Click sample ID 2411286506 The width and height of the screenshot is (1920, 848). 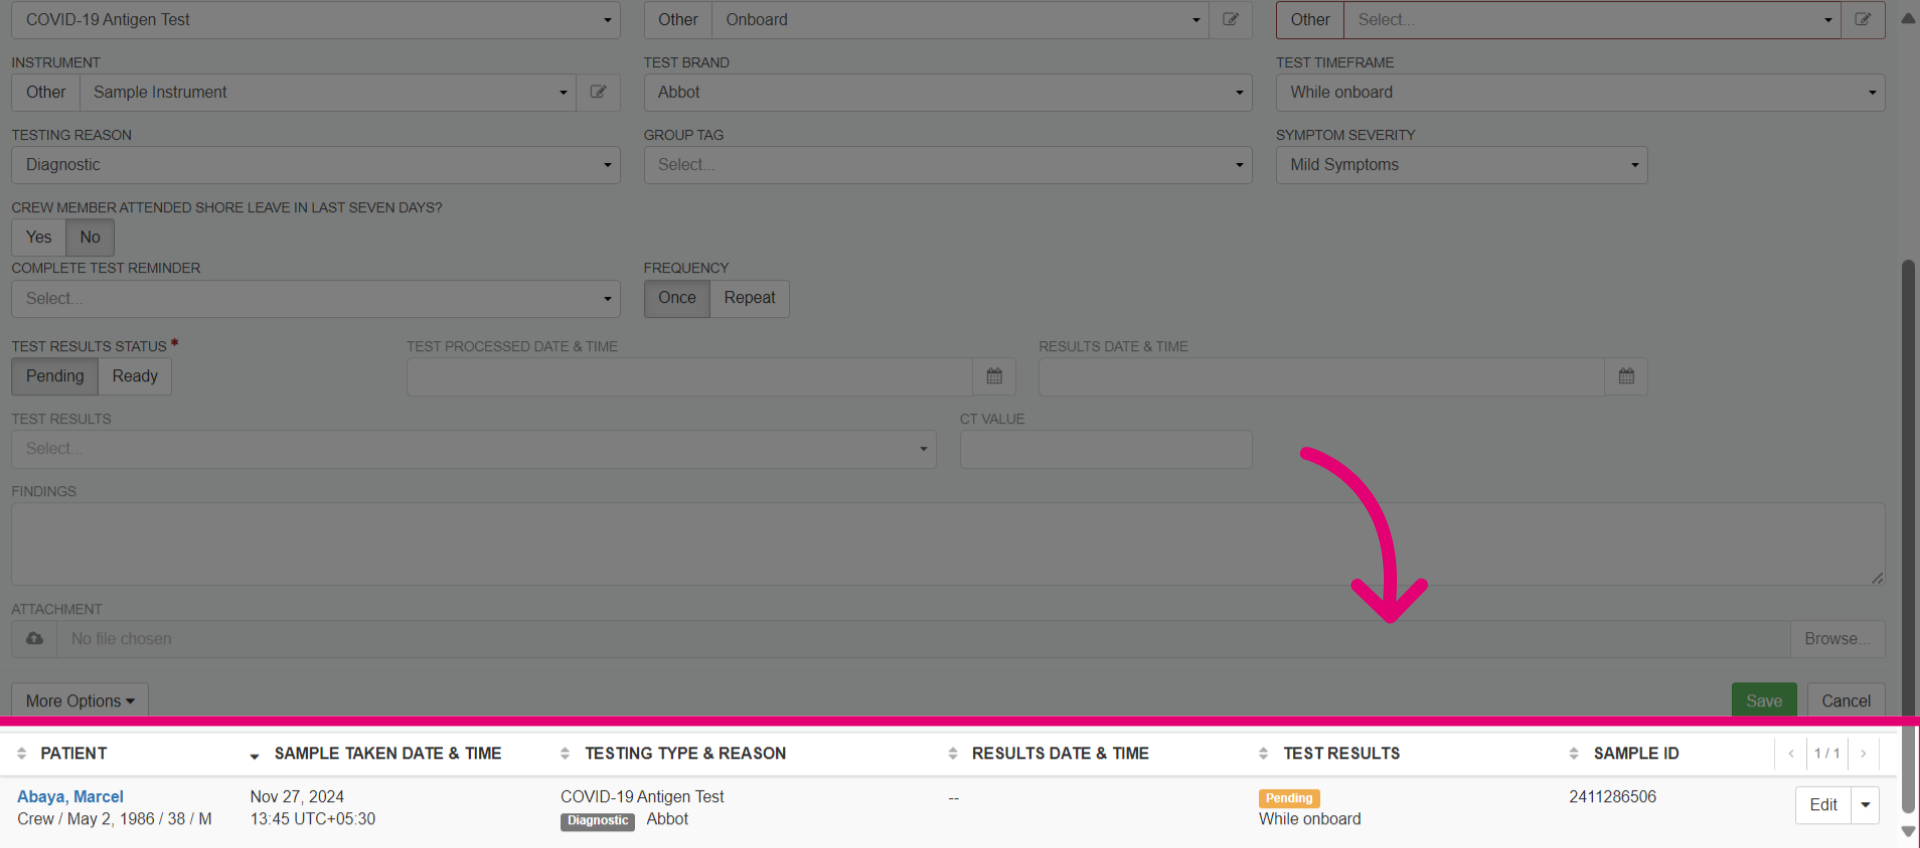pos(1612,797)
